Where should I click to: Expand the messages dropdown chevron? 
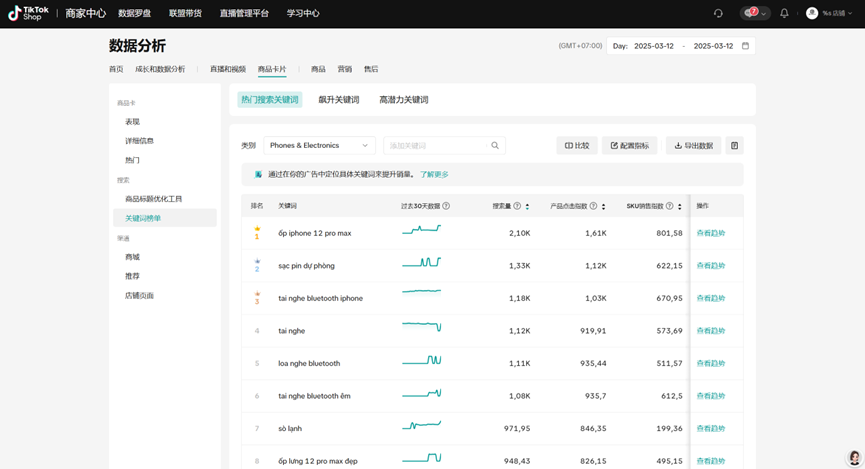pyautogui.click(x=763, y=13)
